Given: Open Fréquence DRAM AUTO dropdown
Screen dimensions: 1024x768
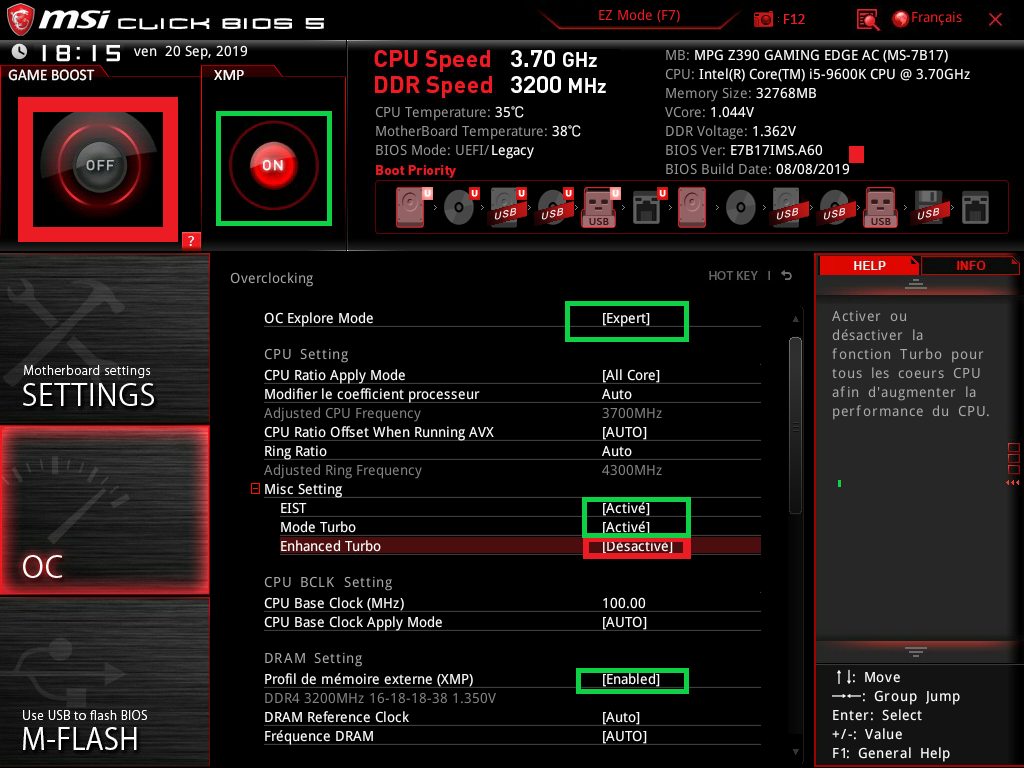Looking at the screenshot, I should point(624,736).
